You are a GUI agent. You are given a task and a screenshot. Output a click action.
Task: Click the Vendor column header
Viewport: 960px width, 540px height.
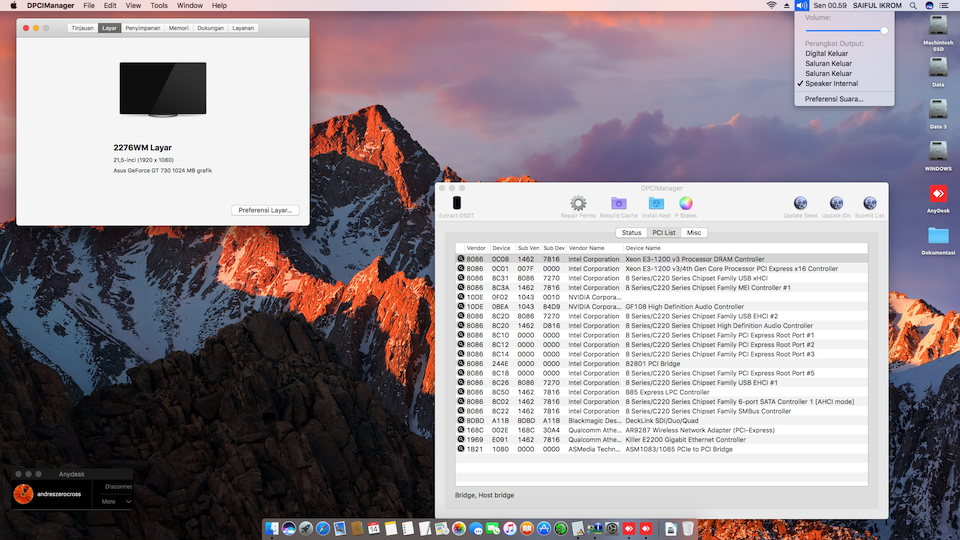click(x=476, y=248)
